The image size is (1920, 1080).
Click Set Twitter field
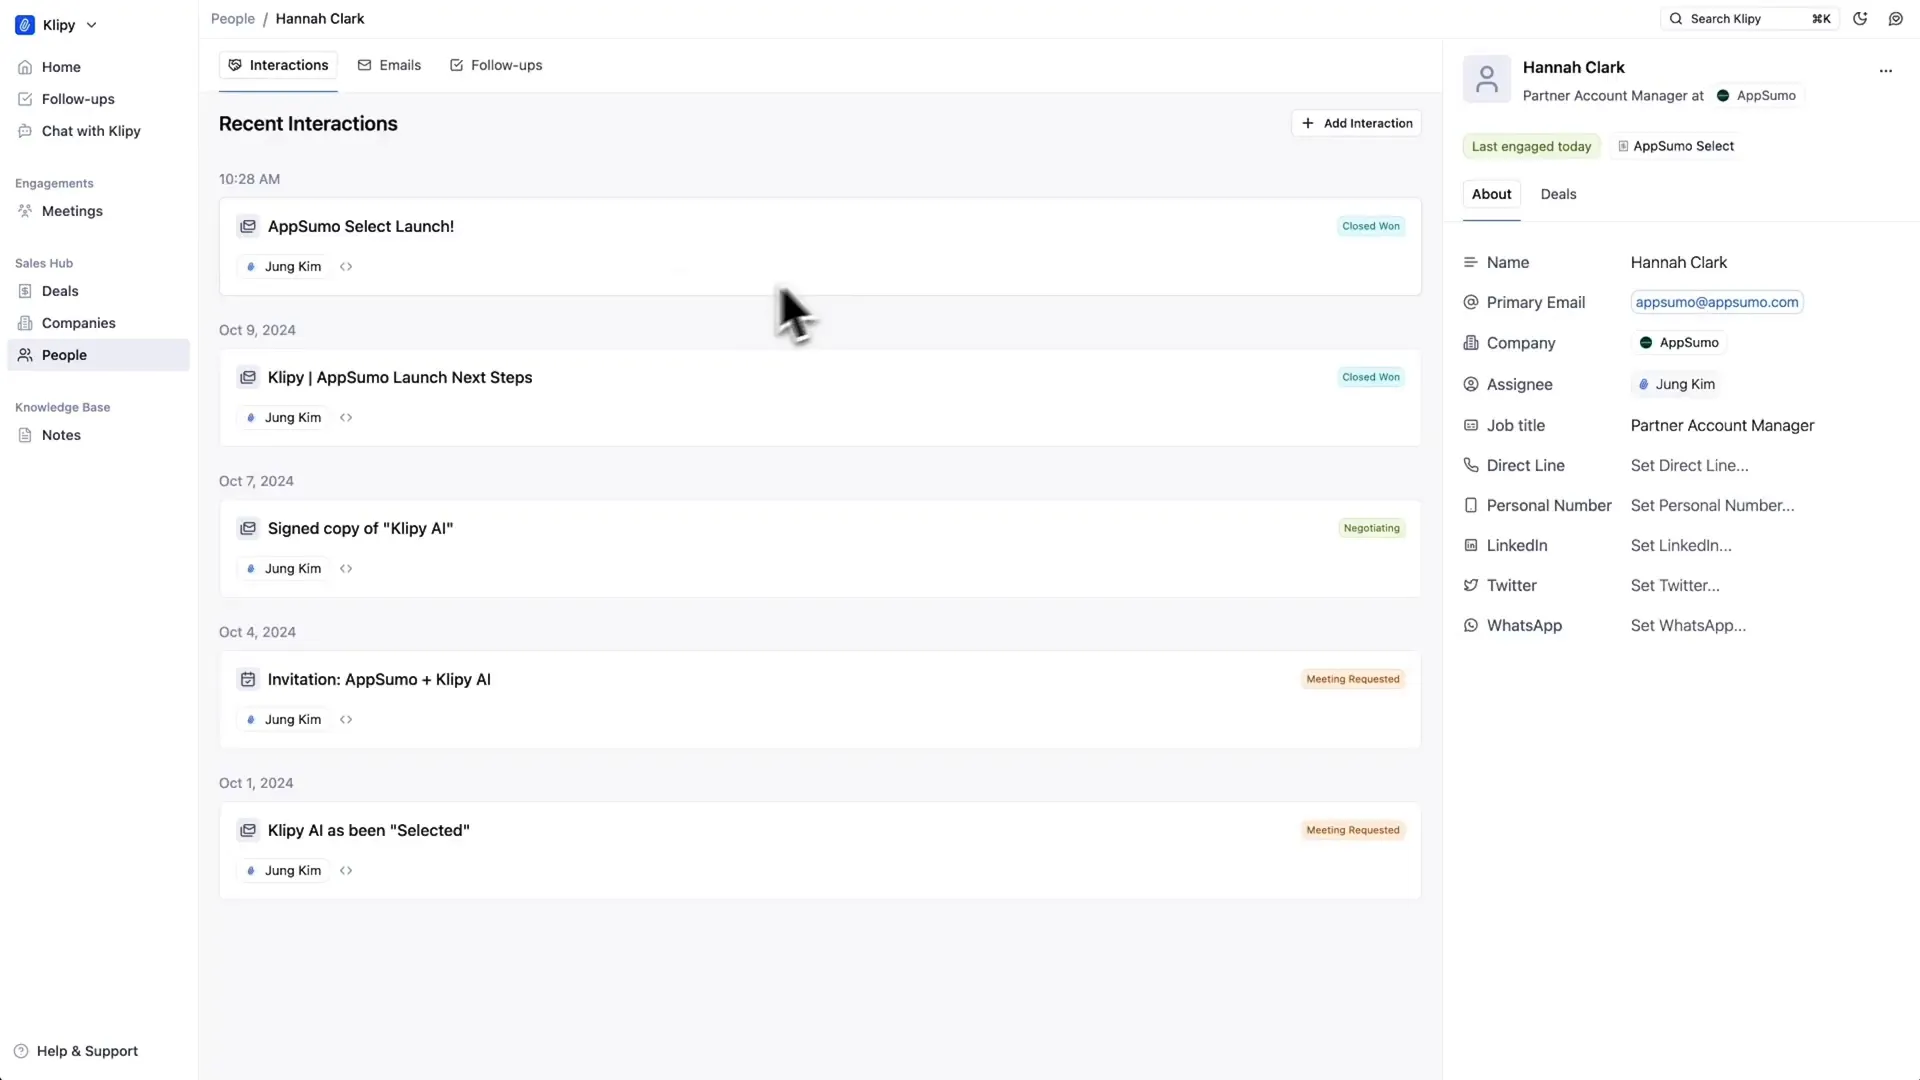(1675, 585)
